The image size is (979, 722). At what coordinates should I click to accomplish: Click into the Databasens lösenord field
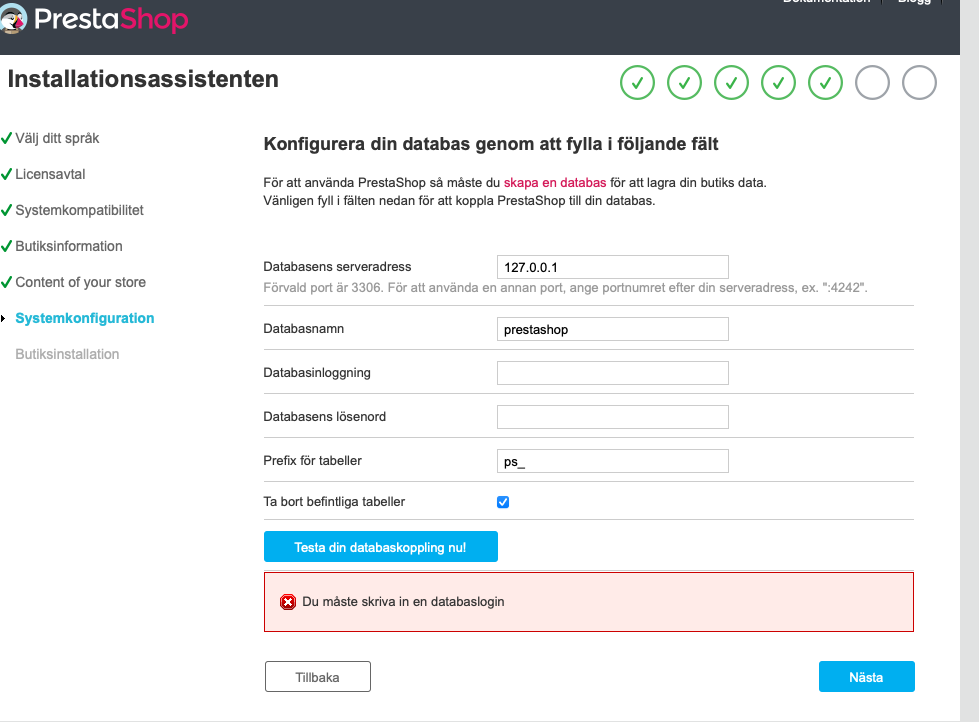pos(612,417)
